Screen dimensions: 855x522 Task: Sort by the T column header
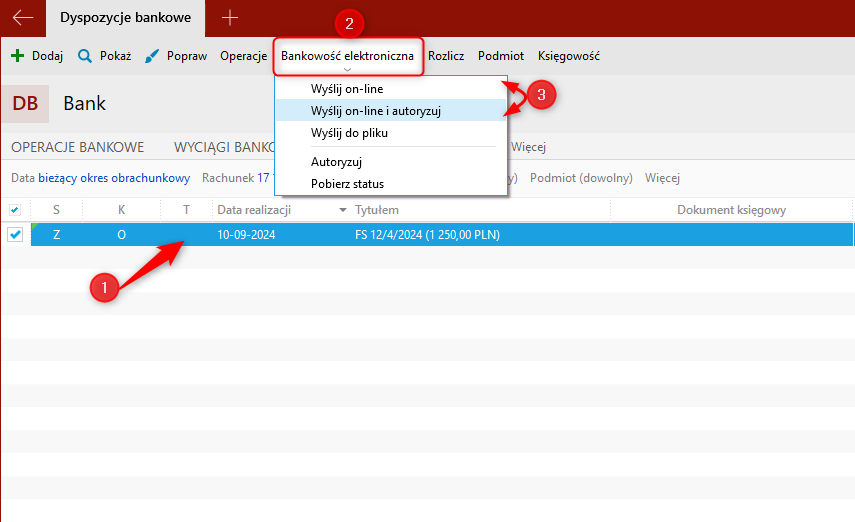(x=186, y=210)
